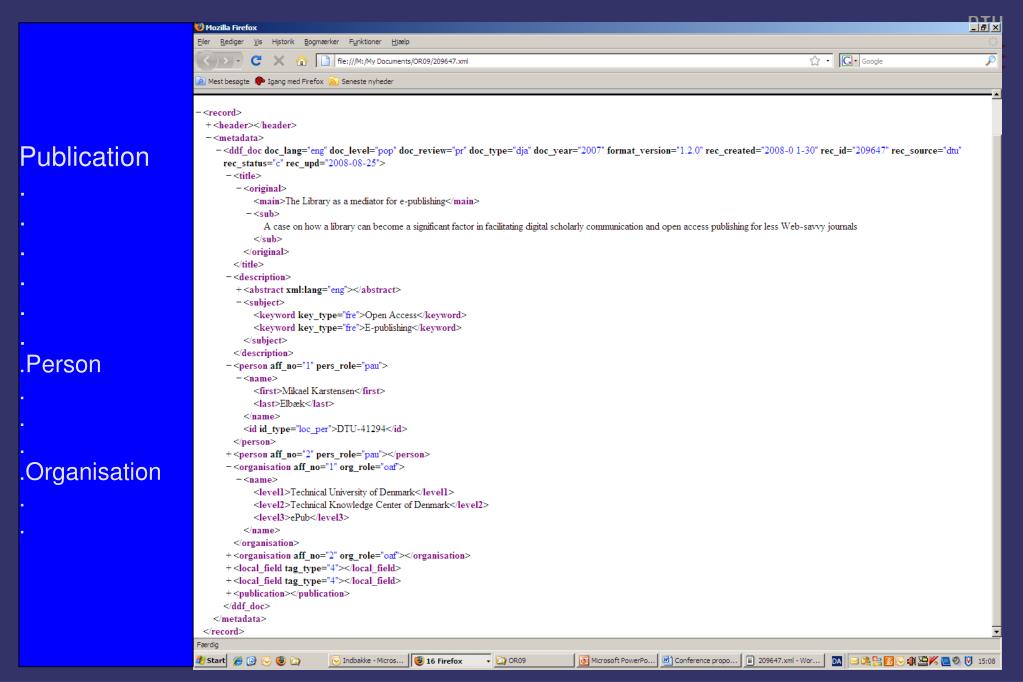The image size is (1023, 682).
Task: Click the Google search input field
Action: 921,61
